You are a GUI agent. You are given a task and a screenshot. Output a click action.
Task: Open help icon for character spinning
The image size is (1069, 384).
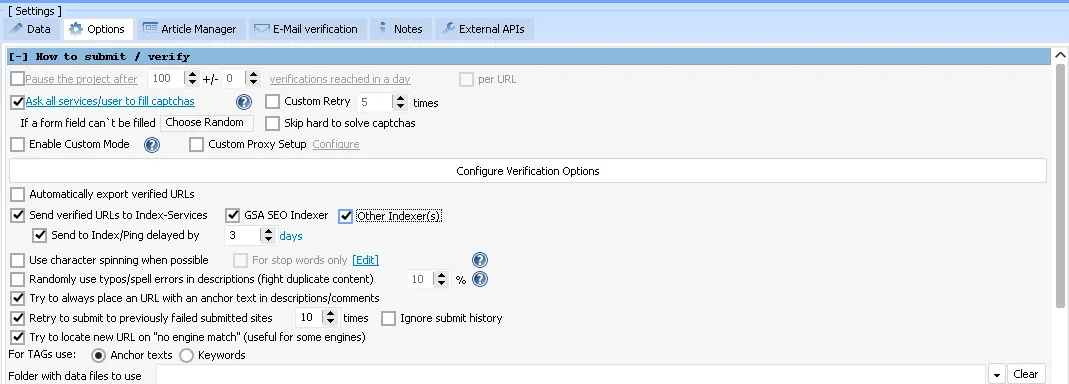pyautogui.click(x=480, y=260)
